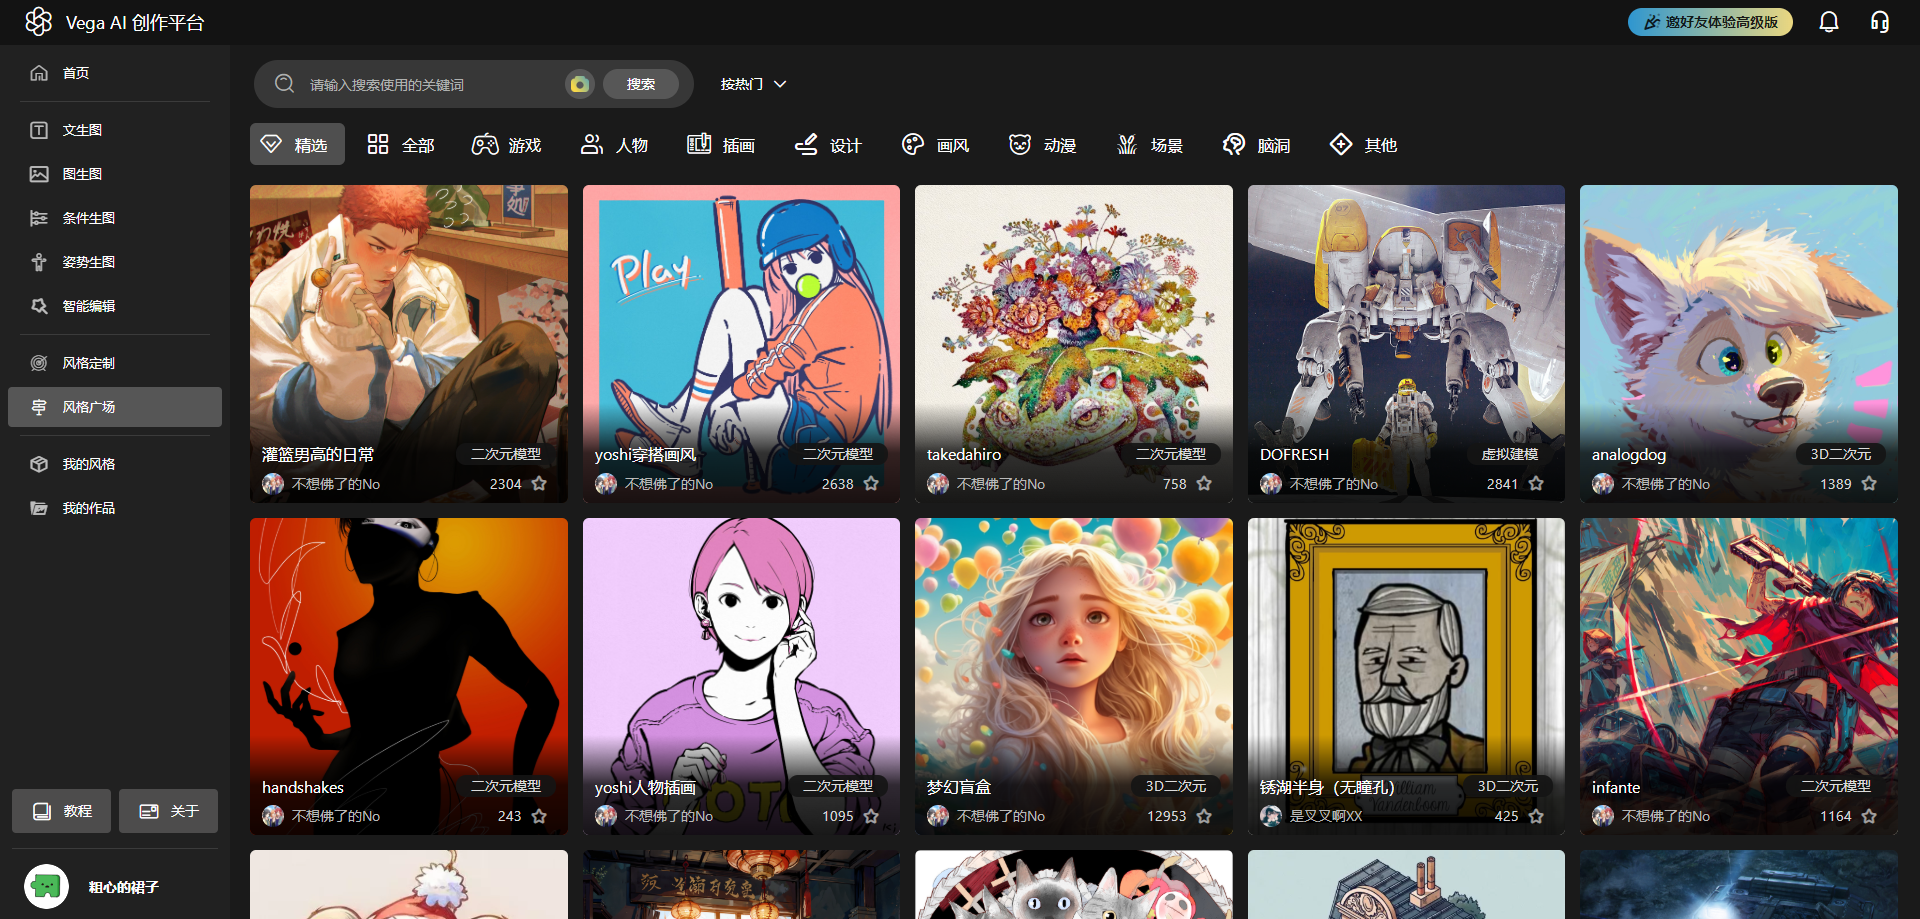The height and width of the screenshot is (919, 1920).
Task: Click the magnifier icon in search bar
Action: [x=285, y=84]
